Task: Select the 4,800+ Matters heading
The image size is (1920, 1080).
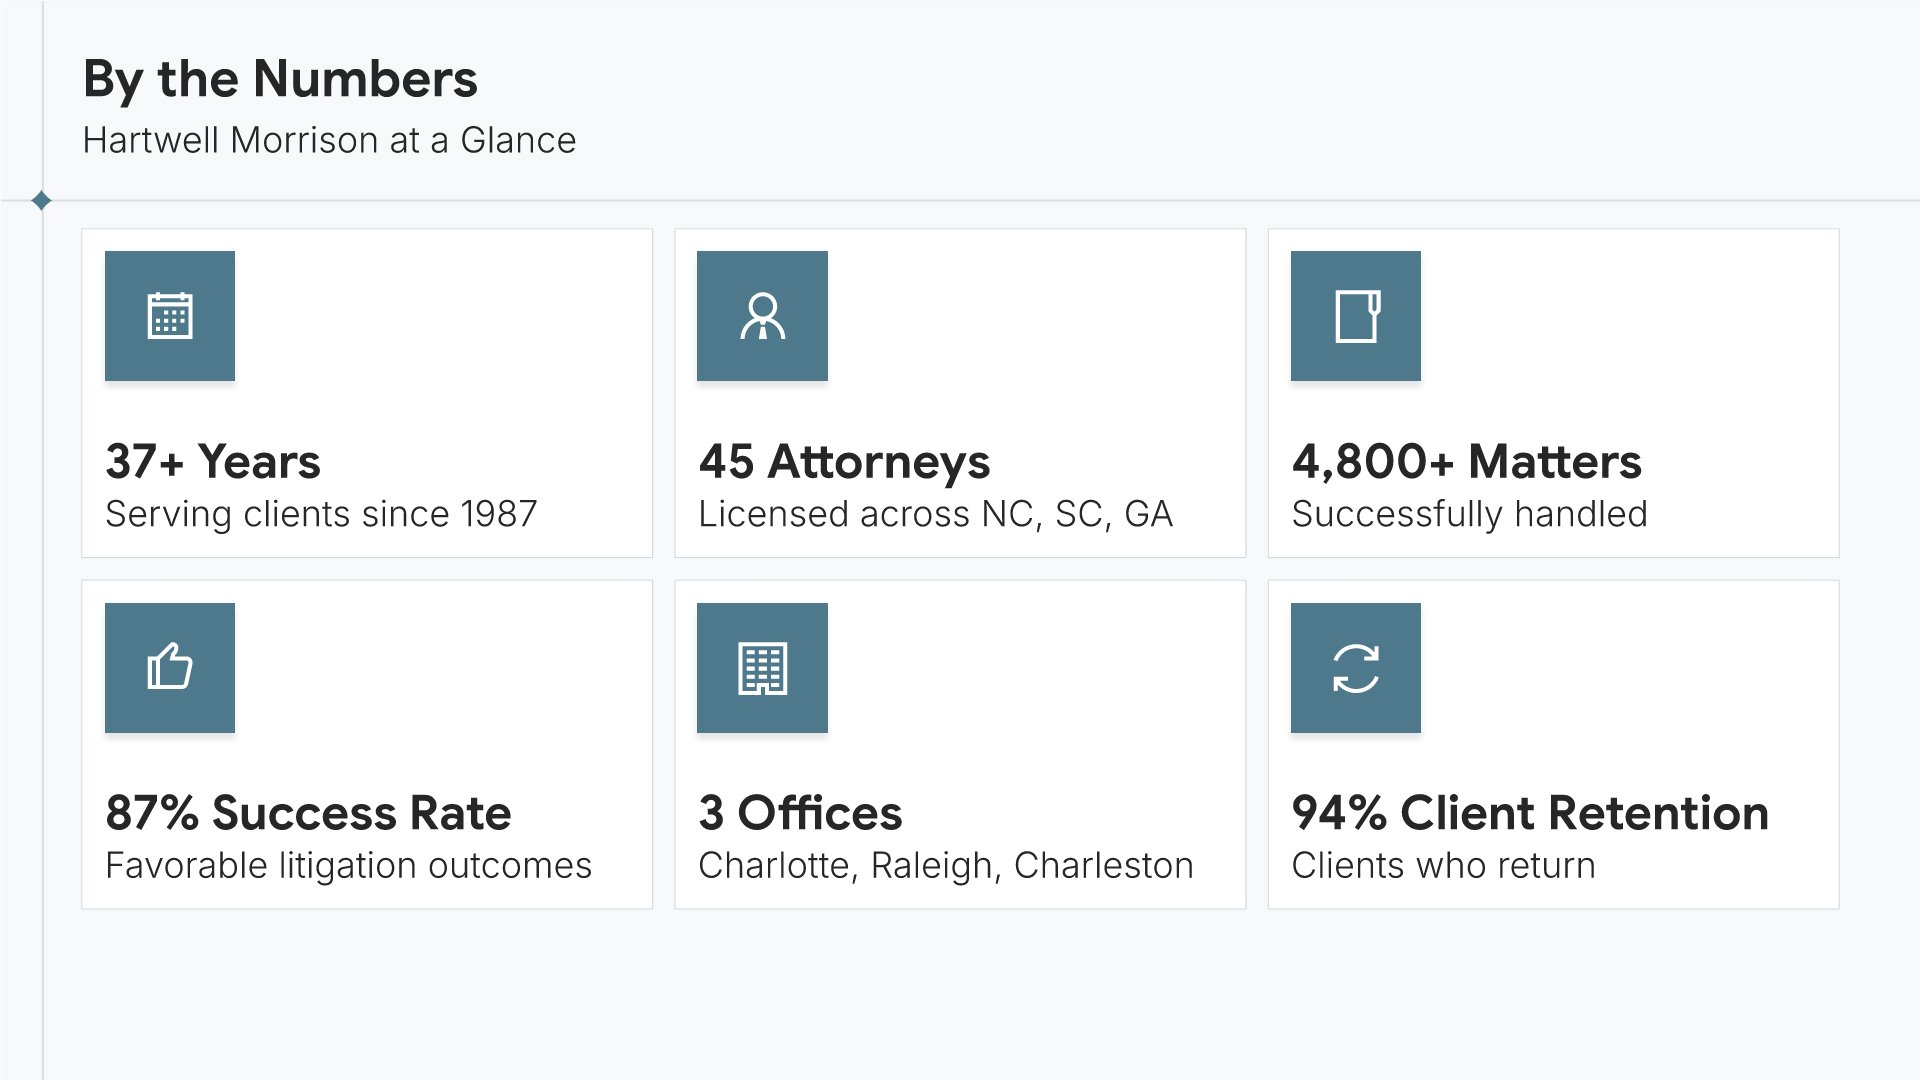Action: click(1466, 461)
